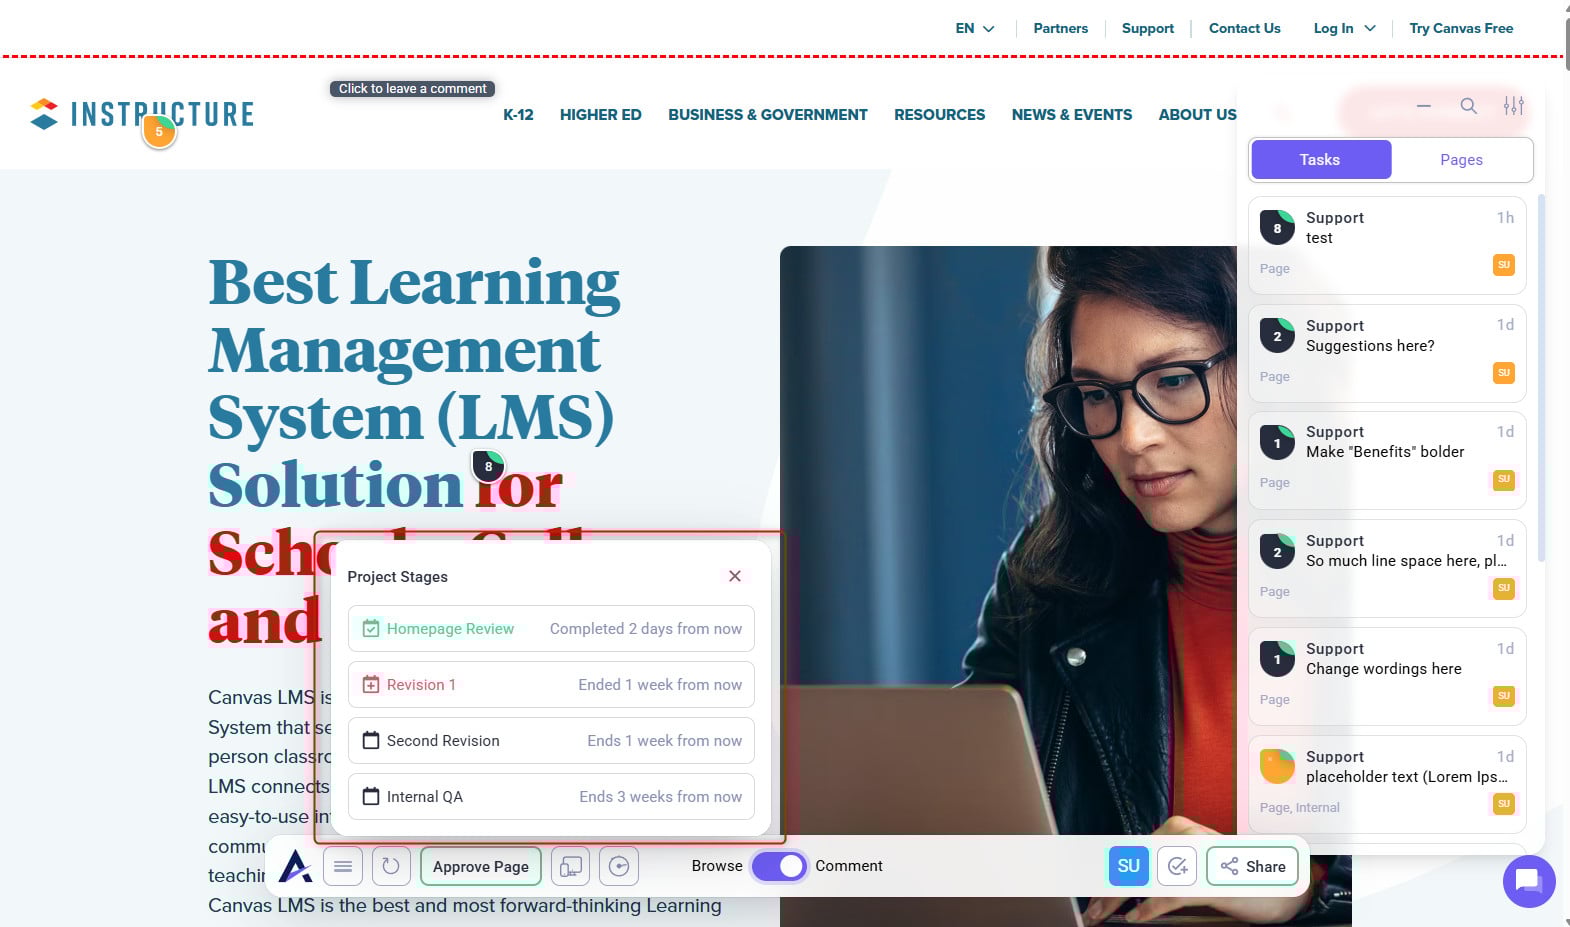Toggle the Browse/Comment mode switch

point(779,866)
